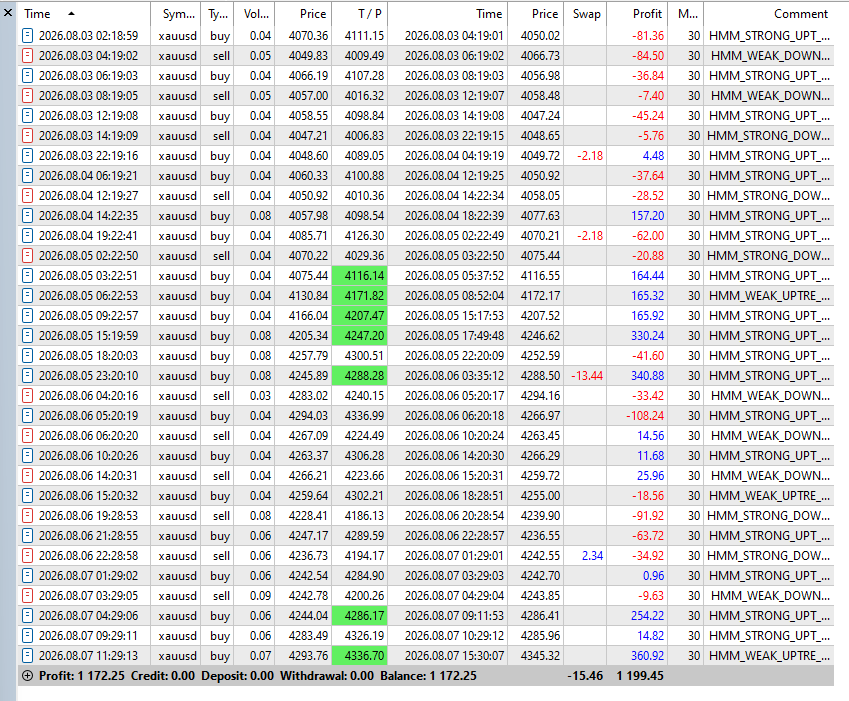Click highlighted T/P value 4336.70
The width and height of the screenshot is (849, 701).
coord(360,657)
